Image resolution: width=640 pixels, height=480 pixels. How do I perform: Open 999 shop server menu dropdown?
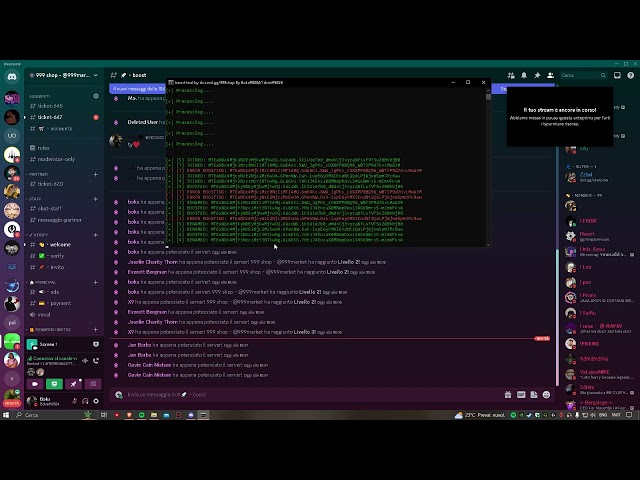(x=64, y=75)
